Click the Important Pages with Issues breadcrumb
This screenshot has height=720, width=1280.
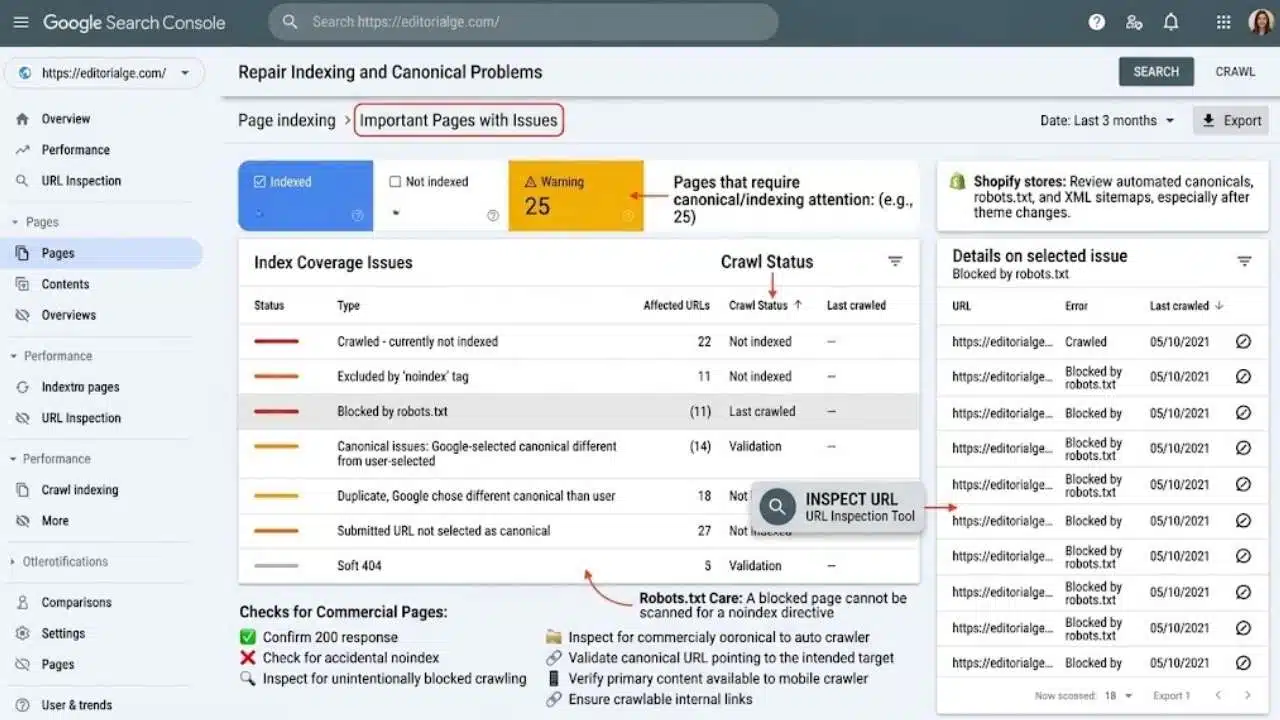[x=458, y=121]
